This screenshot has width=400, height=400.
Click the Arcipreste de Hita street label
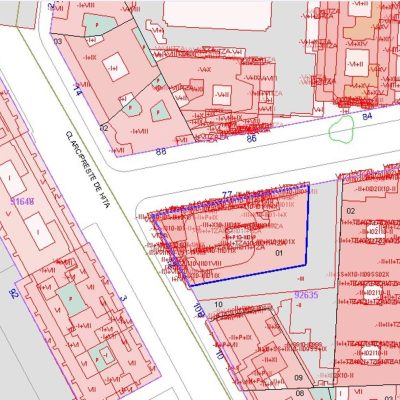point(88,170)
